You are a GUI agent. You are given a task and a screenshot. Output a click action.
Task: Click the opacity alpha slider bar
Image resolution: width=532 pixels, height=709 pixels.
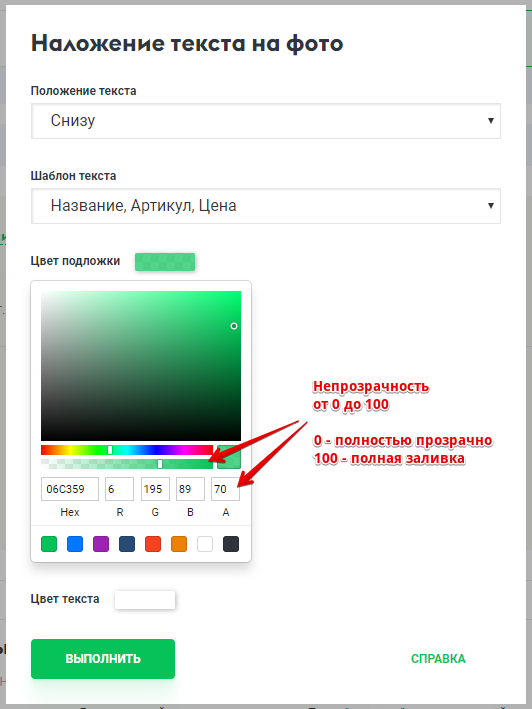point(127,464)
